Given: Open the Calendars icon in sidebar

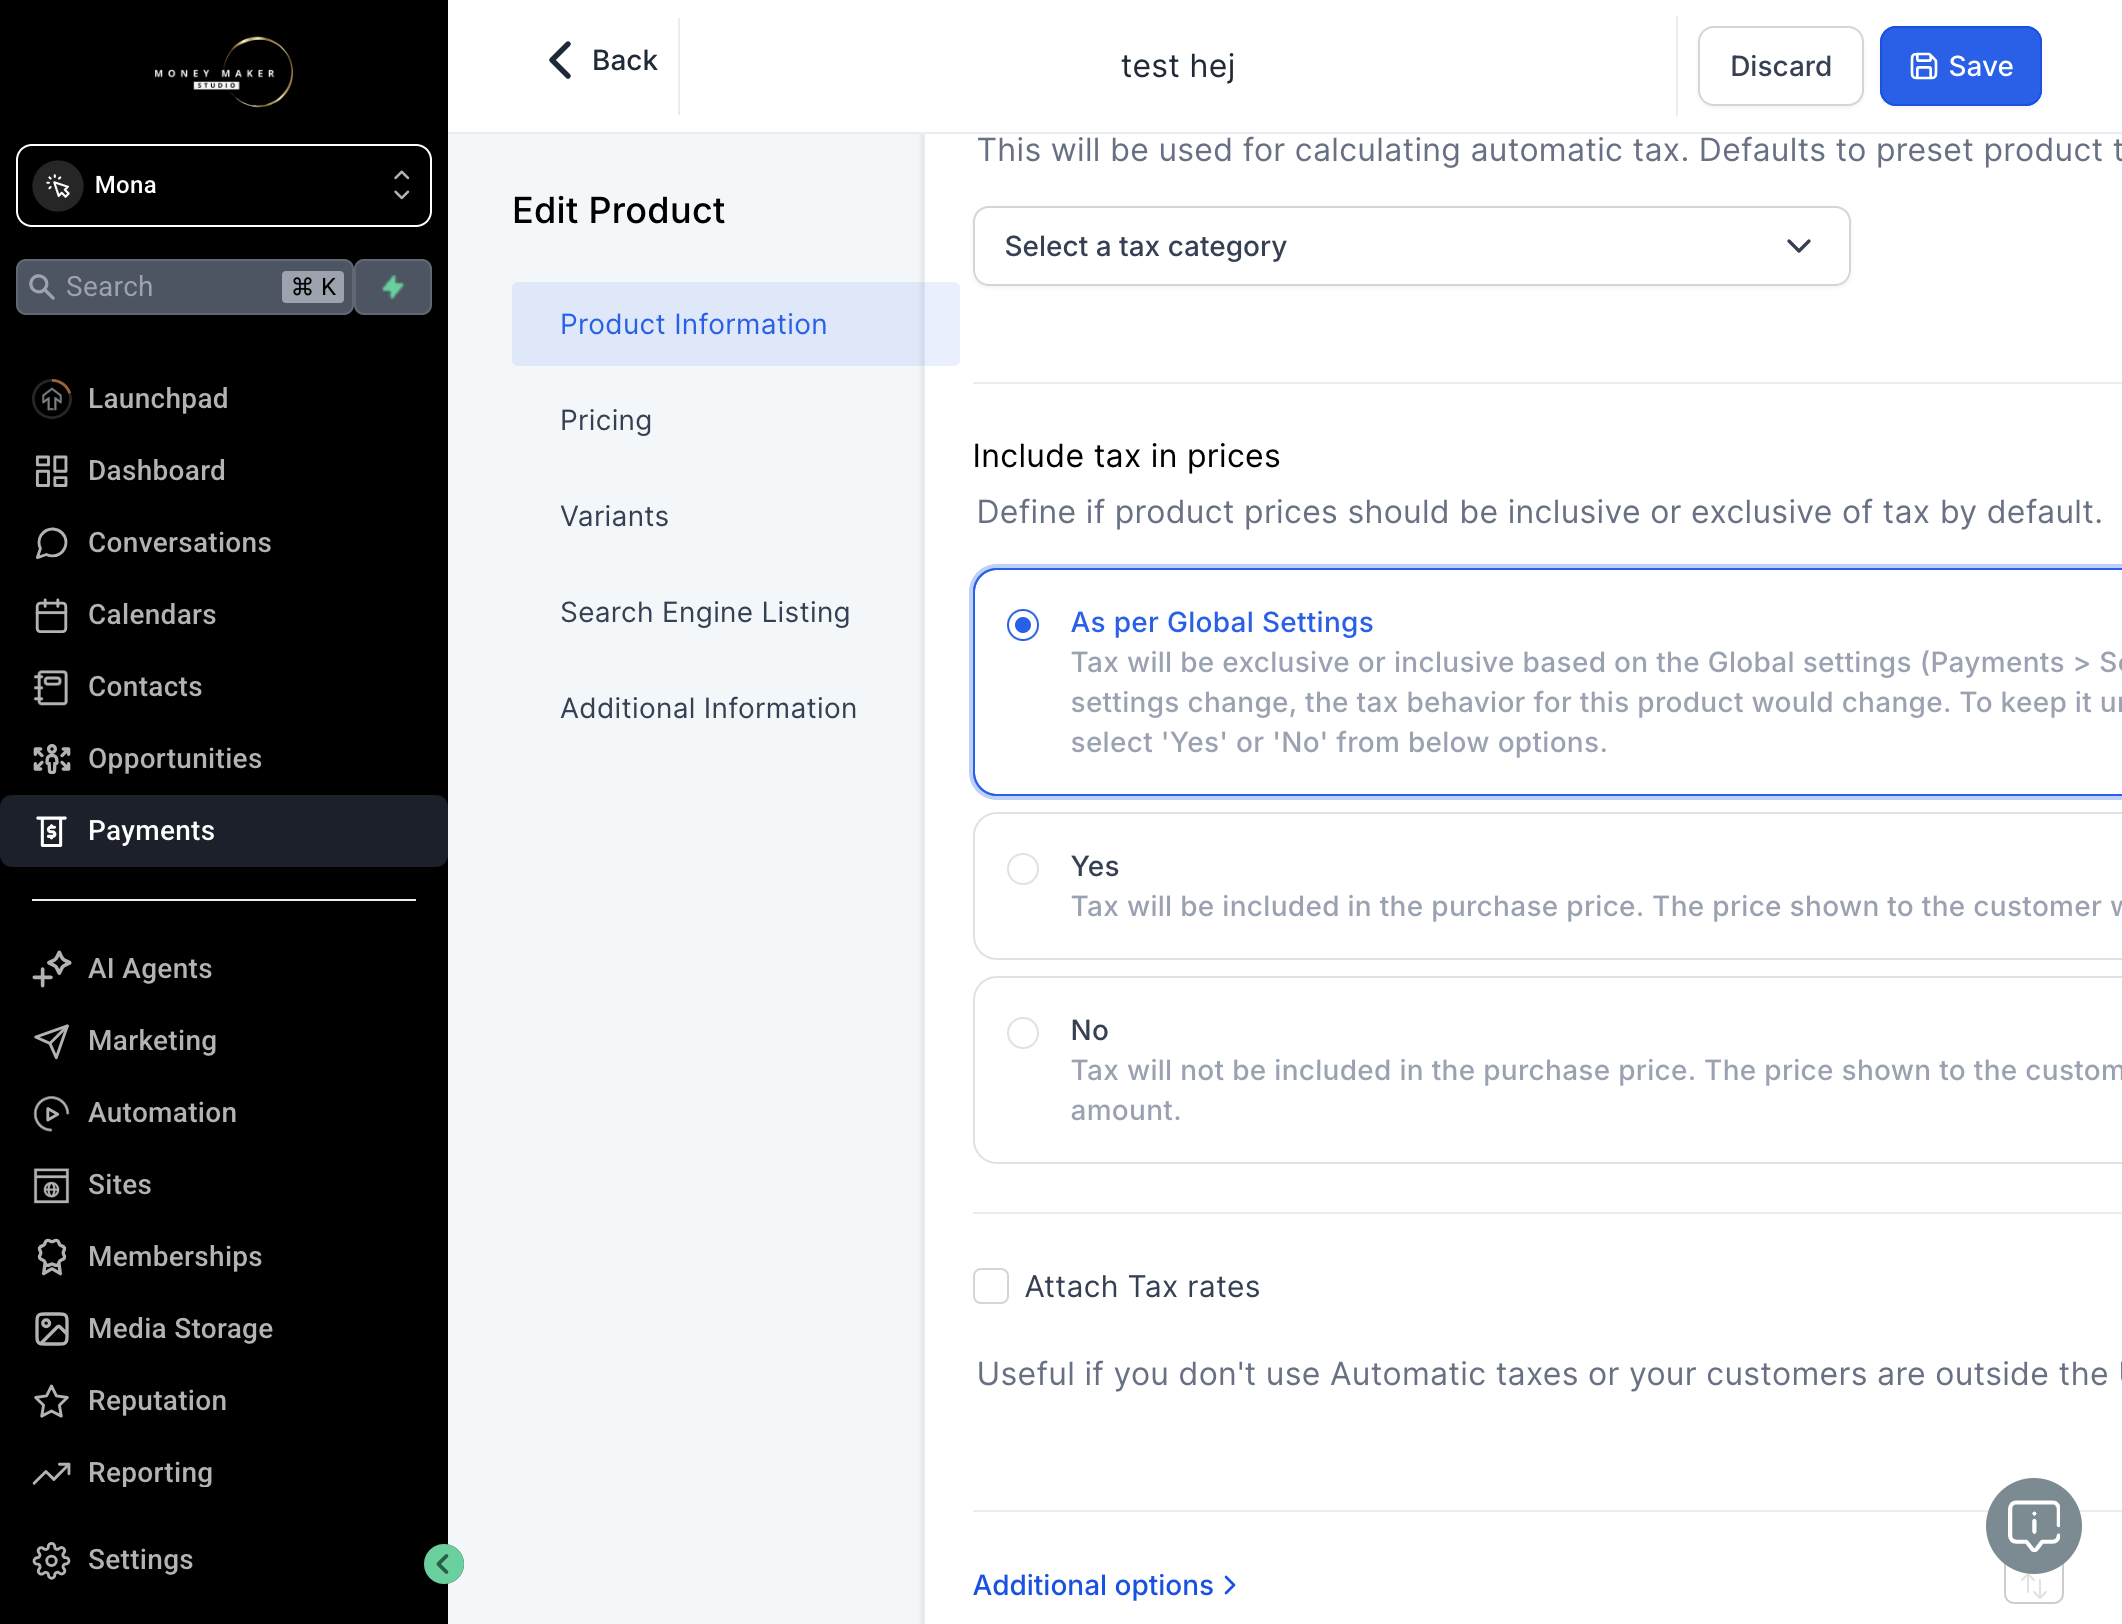Looking at the screenshot, I should (x=51, y=614).
